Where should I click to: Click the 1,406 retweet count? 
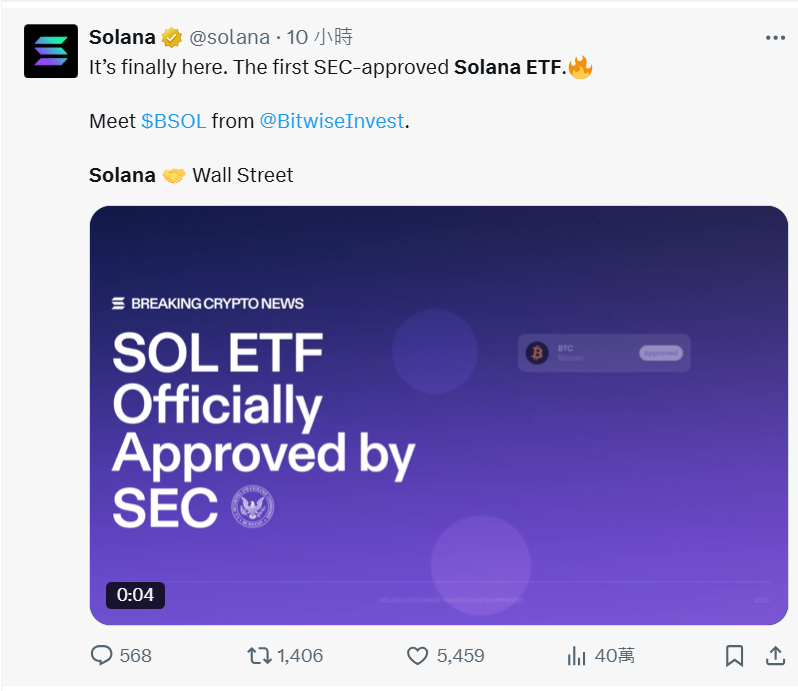pos(300,656)
